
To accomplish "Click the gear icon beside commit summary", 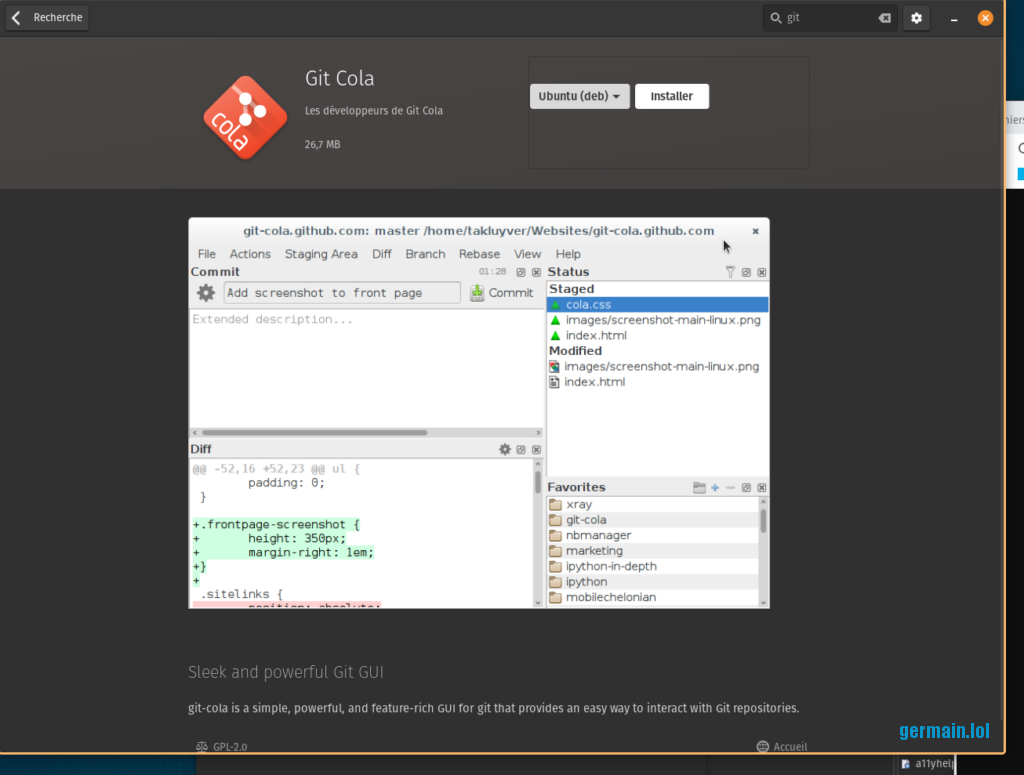I will tap(206, 293).
